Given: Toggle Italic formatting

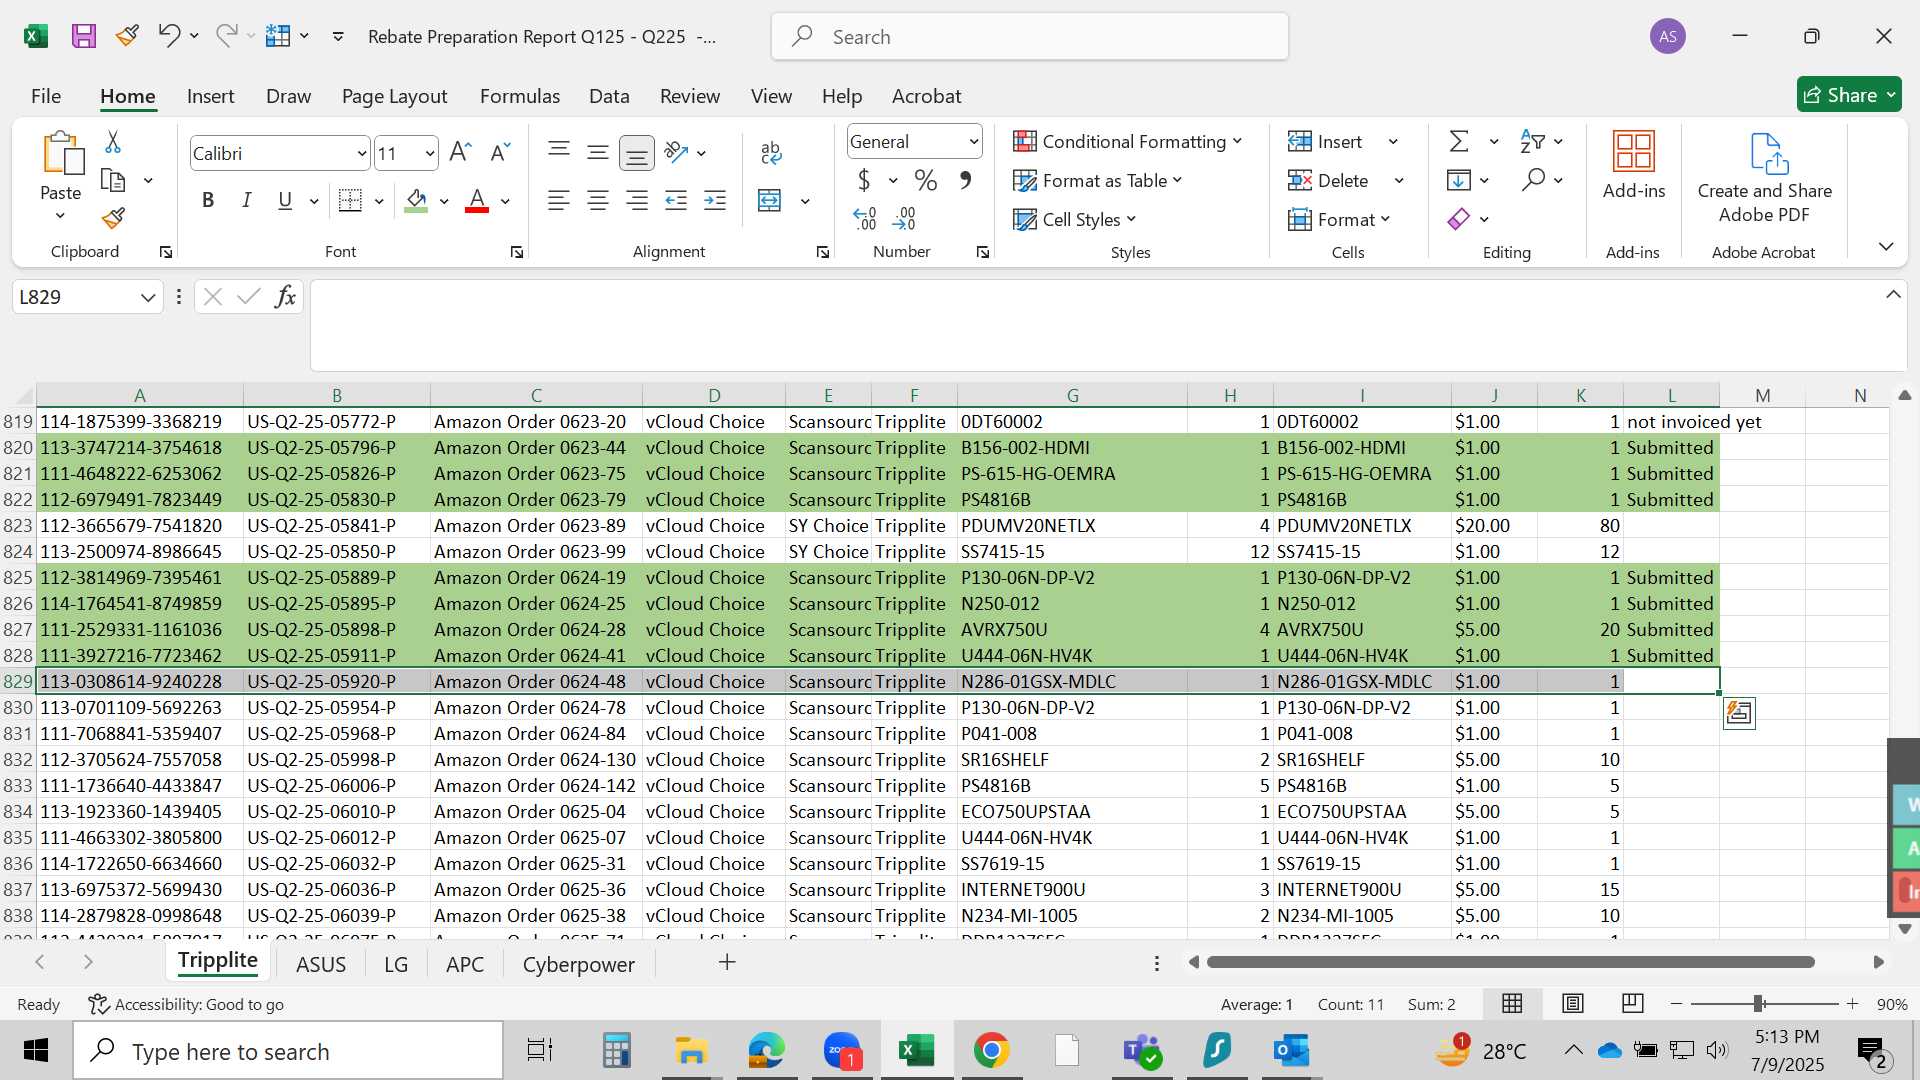Looking at the screenshot, I should click(246, 201).
